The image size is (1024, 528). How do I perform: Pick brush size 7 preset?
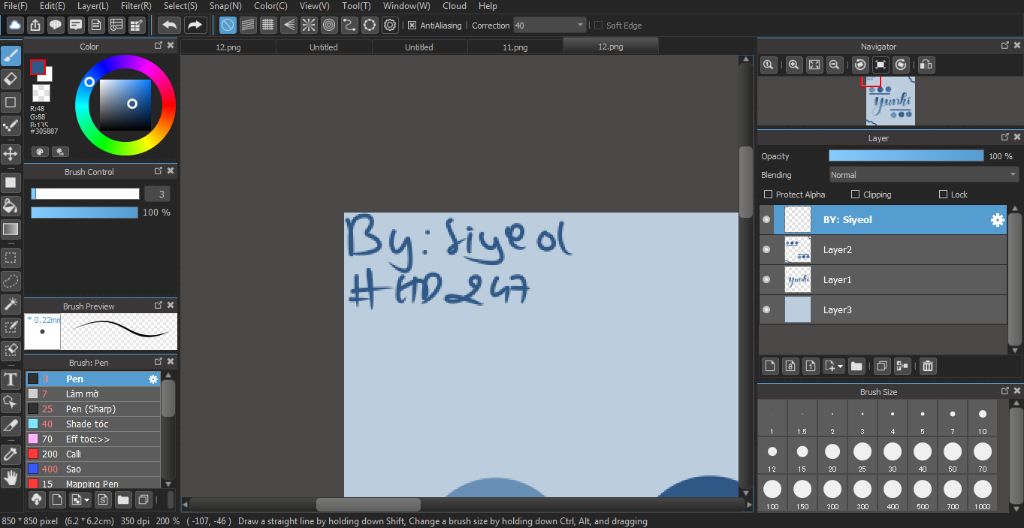point(953,418)
